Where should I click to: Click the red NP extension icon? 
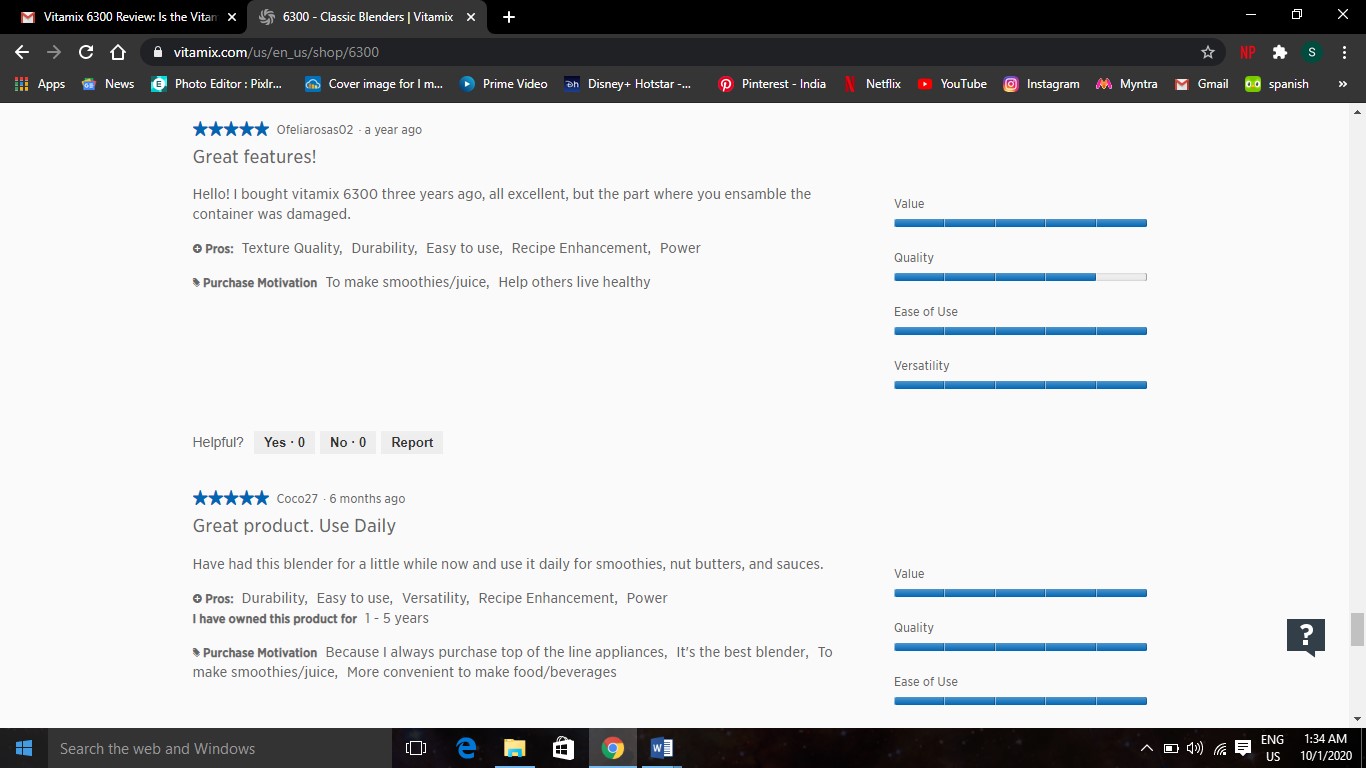[x=1248, y=52]
